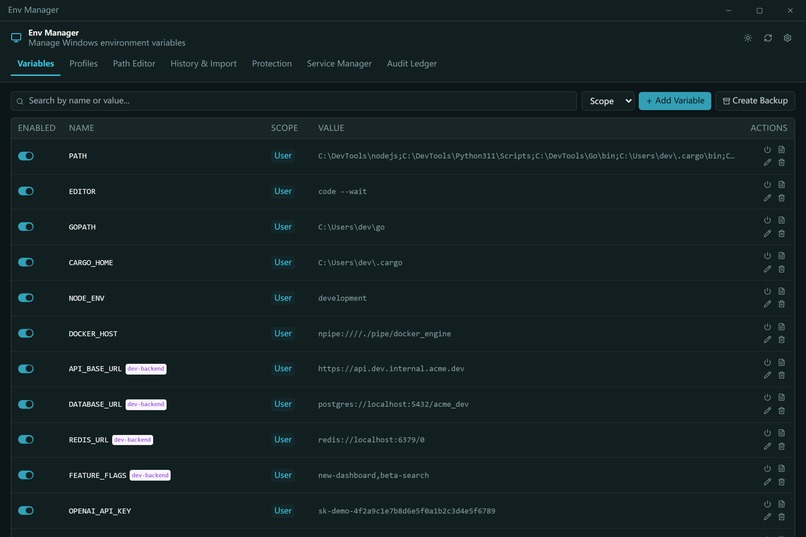806x537 pixels.
Task: Delete the PATH variable with the trash icon
Action: [781, 162]
